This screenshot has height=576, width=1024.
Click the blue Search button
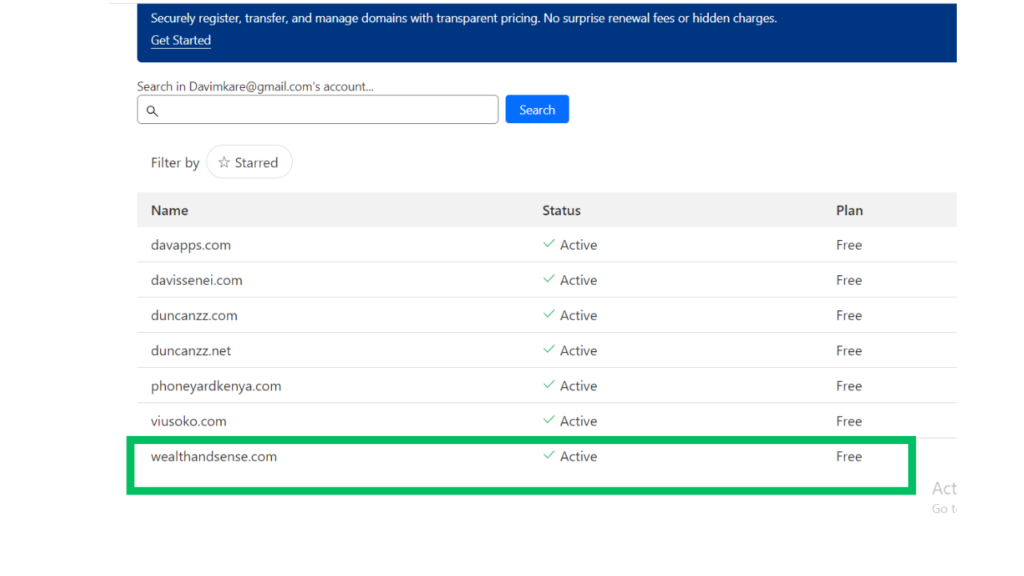pyautogui.click(x=537, y=110)
